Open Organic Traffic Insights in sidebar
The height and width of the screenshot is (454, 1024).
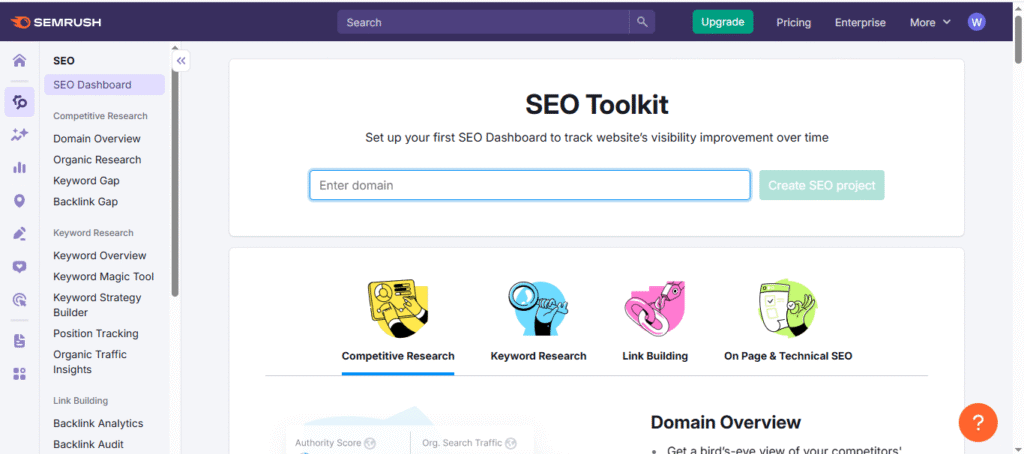(90, 362)
